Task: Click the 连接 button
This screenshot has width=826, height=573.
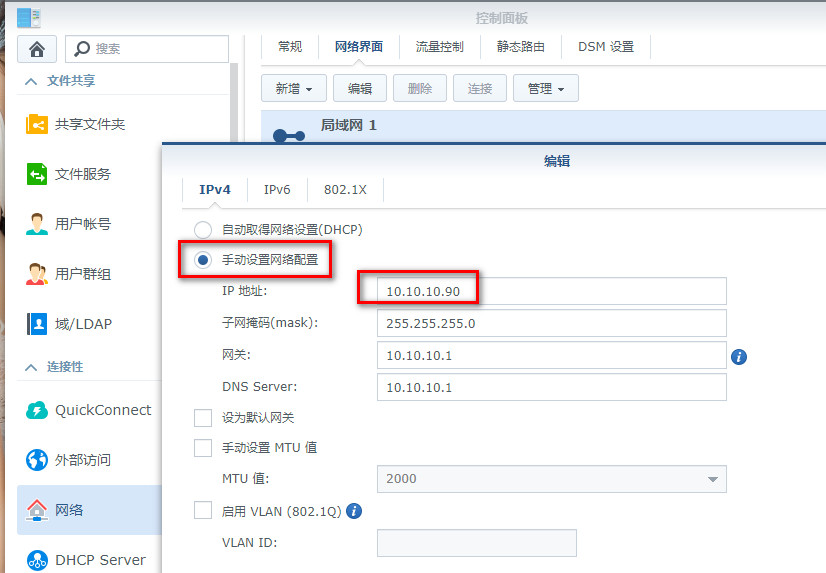Action: 480,88
